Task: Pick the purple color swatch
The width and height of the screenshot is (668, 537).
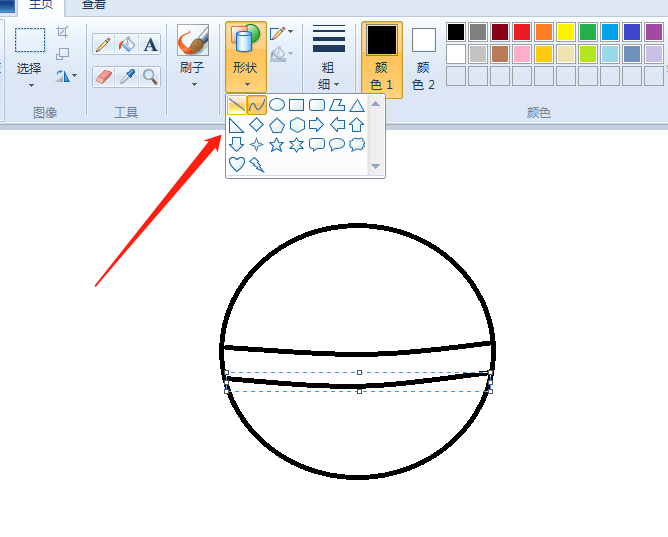Action: [x=654, y=32]
